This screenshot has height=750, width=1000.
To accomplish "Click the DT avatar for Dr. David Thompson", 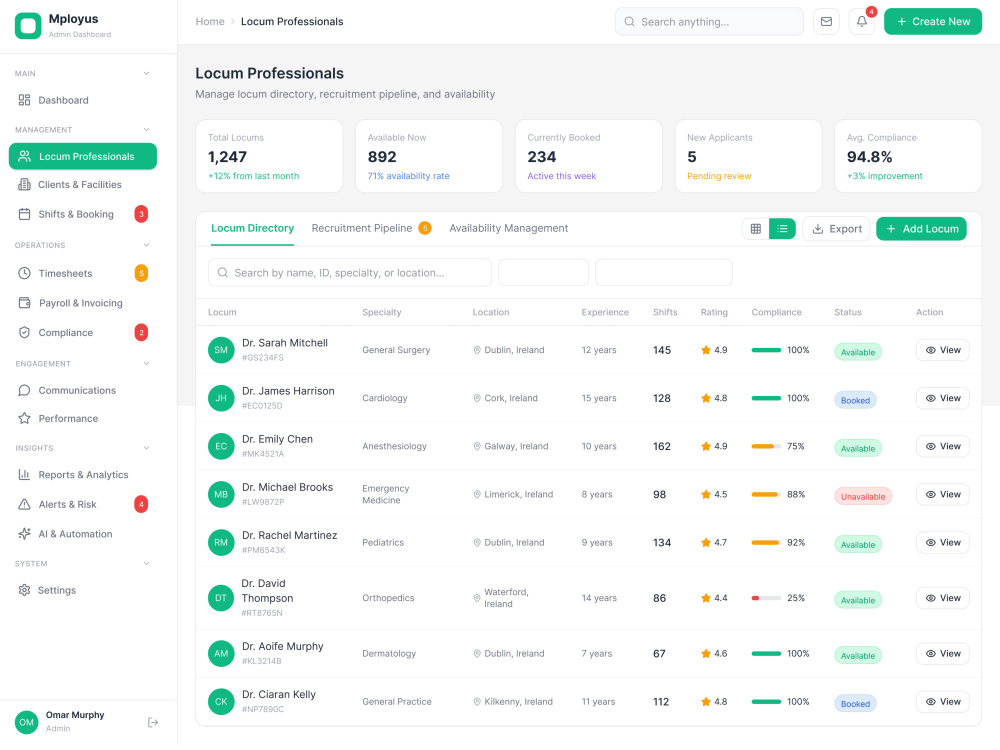I will [x=221, y=598].
